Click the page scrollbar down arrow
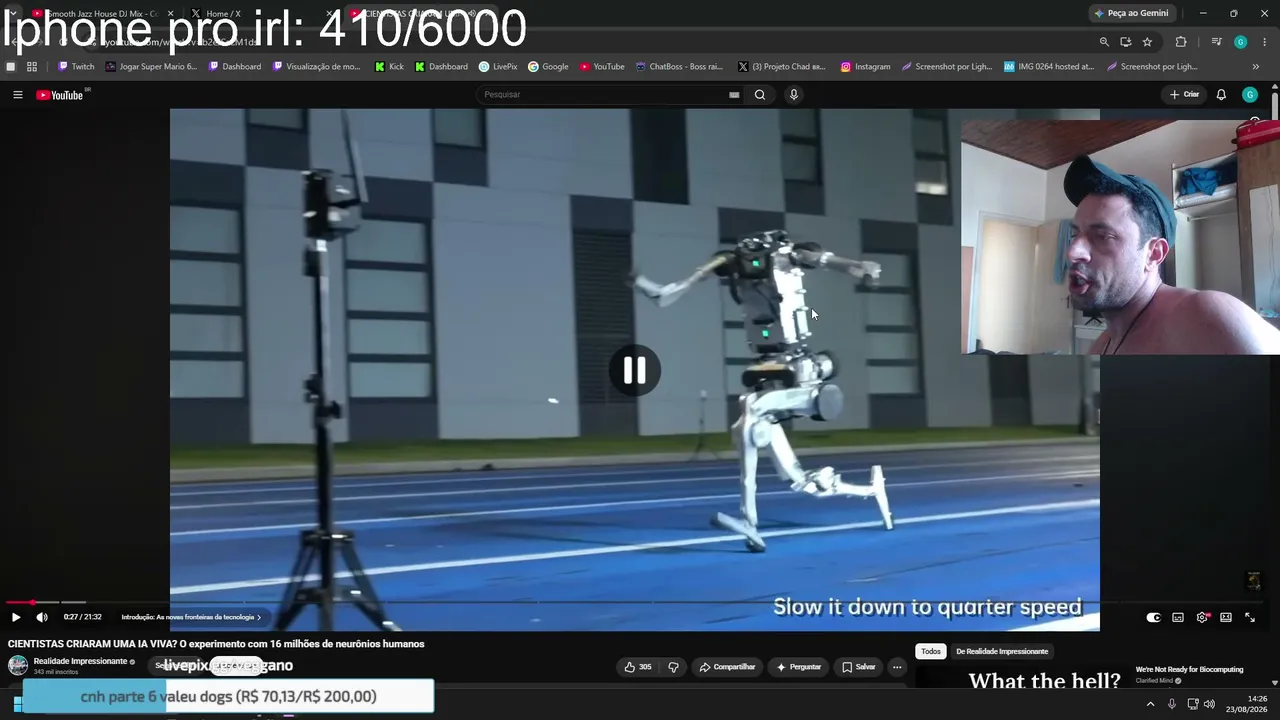This screenshot has height=720, width=1280. (x=1275, y=683)
